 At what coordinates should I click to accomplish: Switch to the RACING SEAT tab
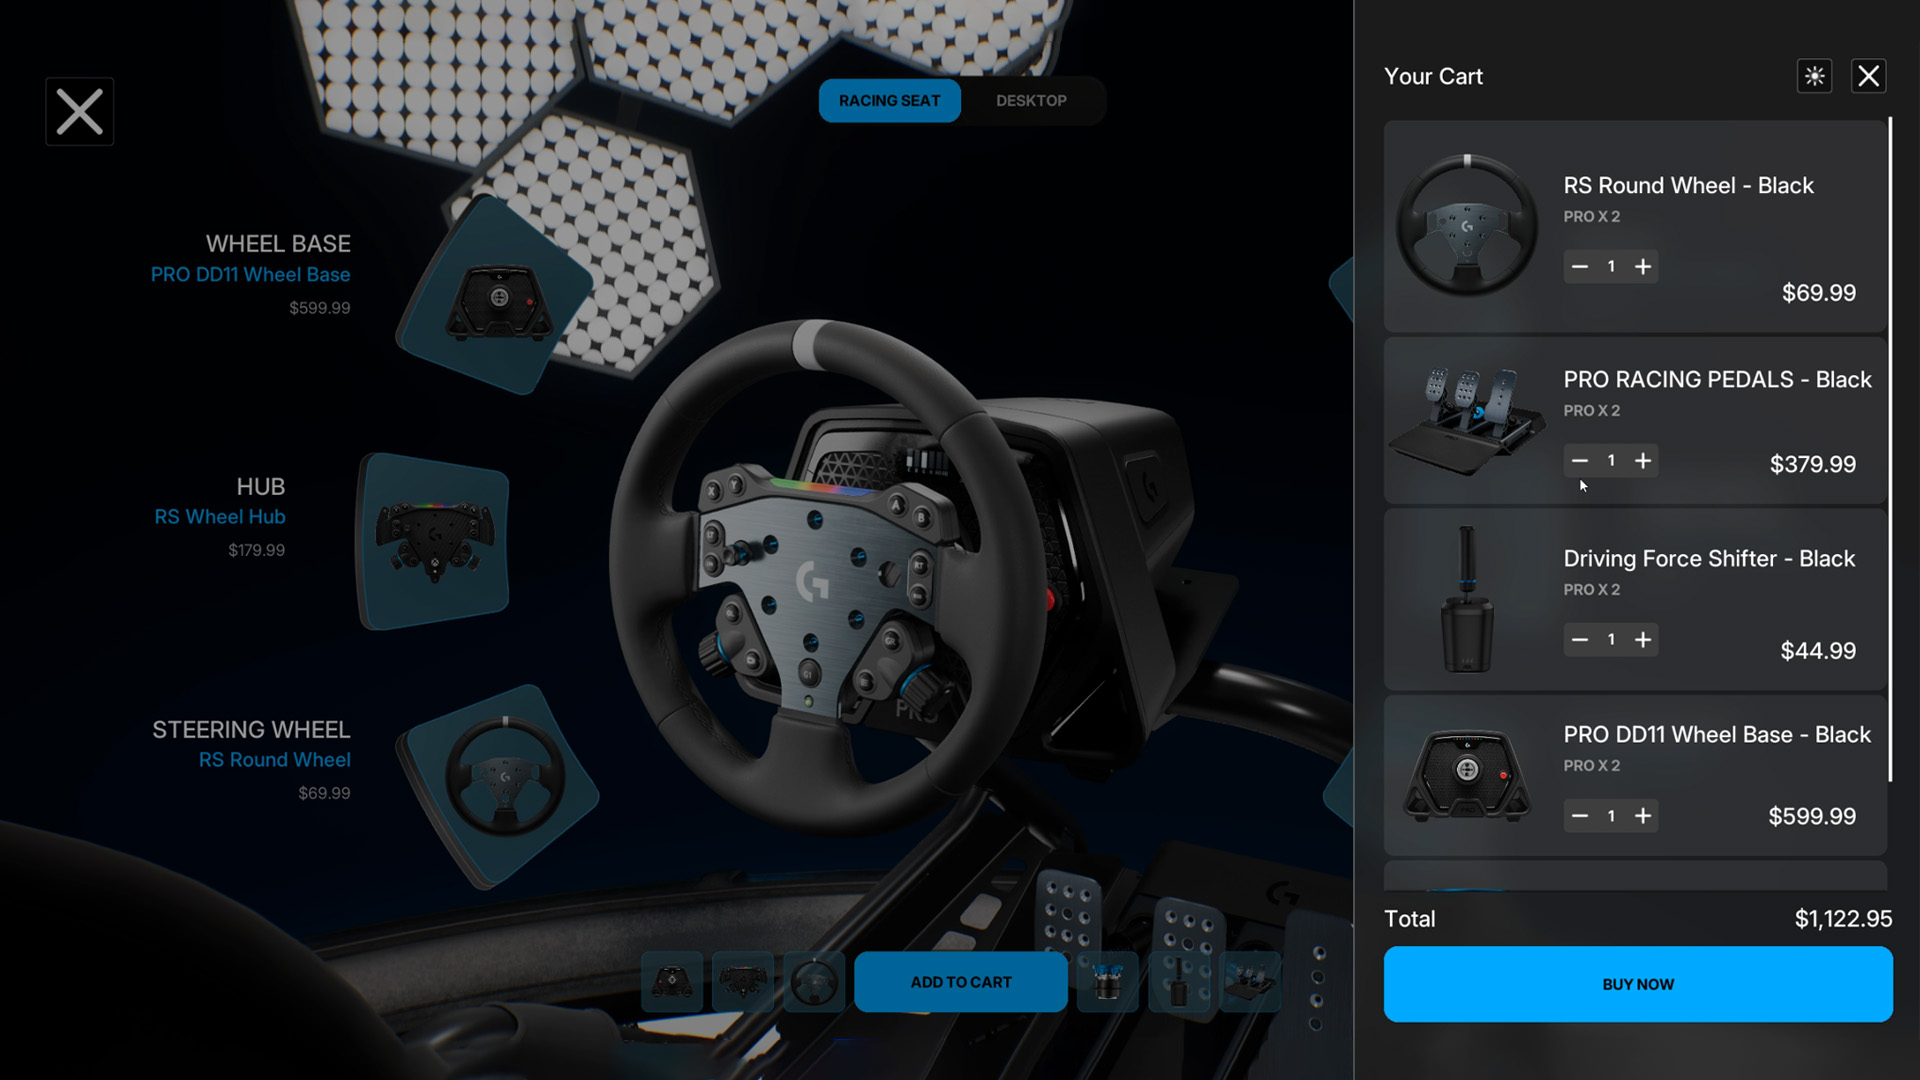point(889,100)
